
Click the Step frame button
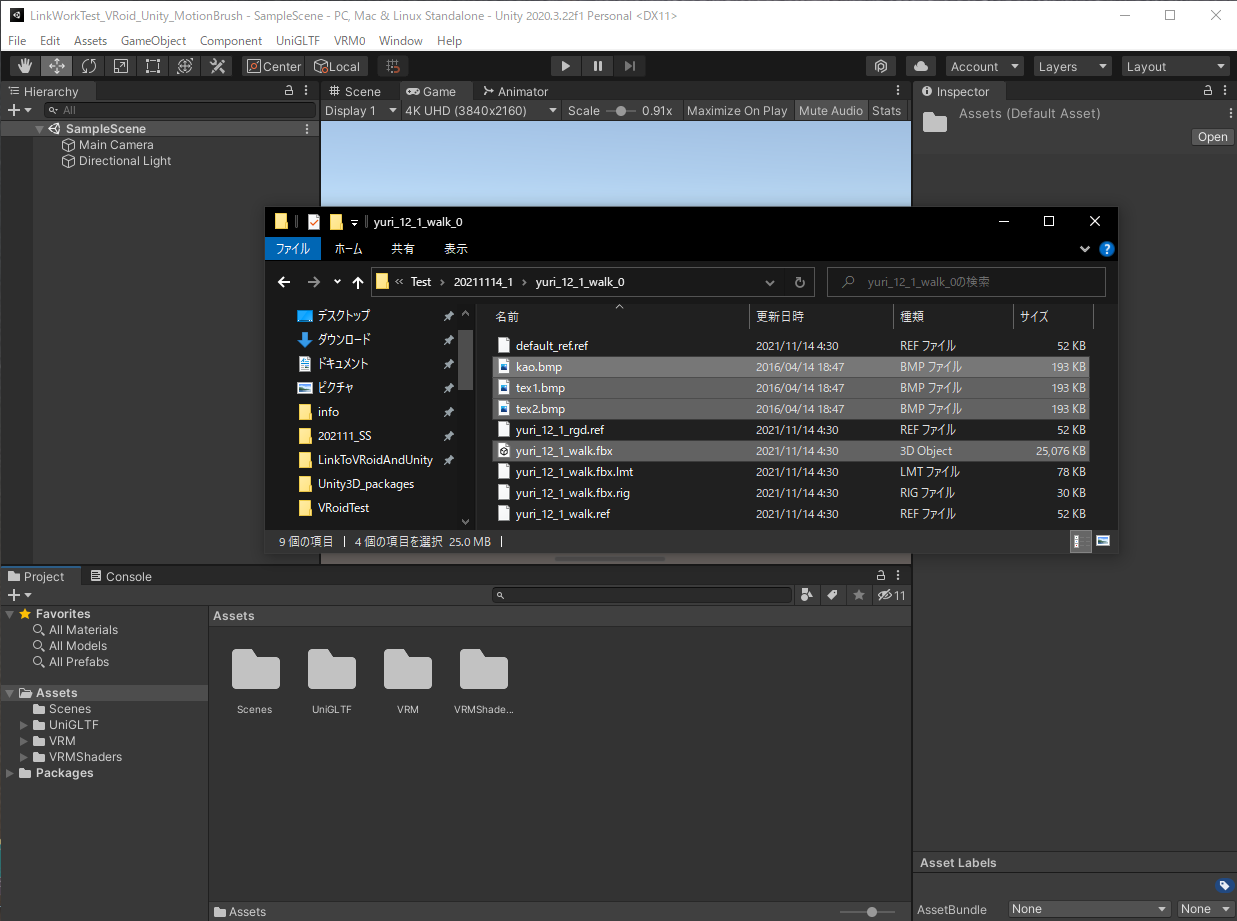coord(629,66)
